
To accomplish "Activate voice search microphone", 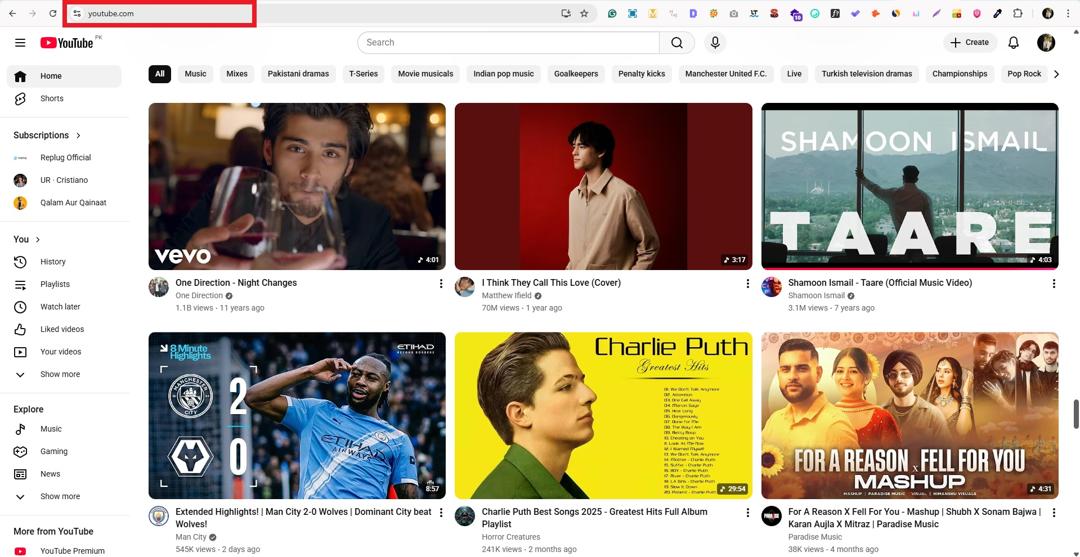I will tap(715, 43).
